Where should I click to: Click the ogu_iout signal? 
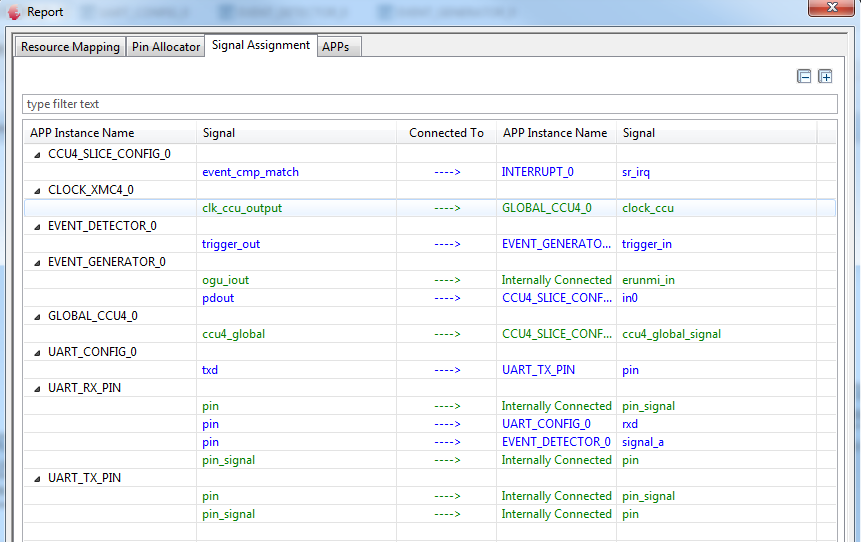tap(225, 280)
